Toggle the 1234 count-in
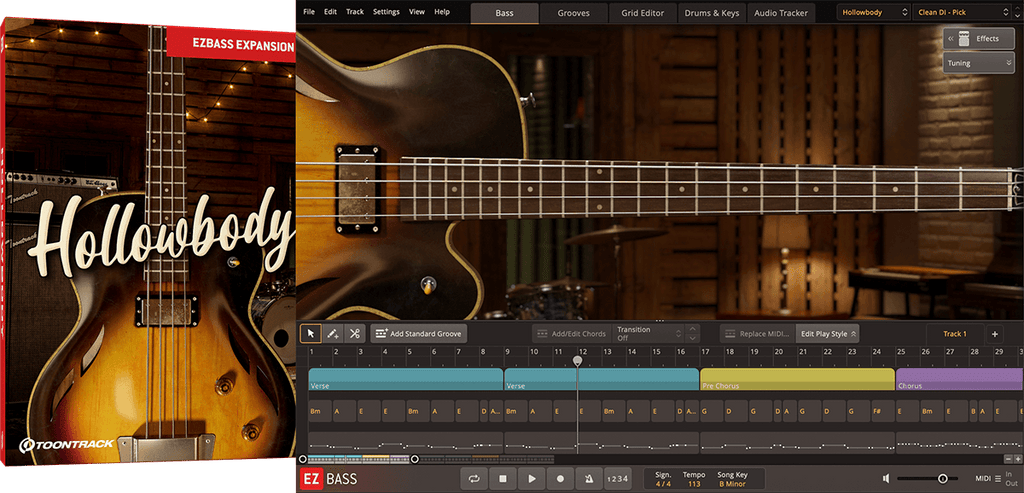This screenshot has height=493, width=1024. 617,479
